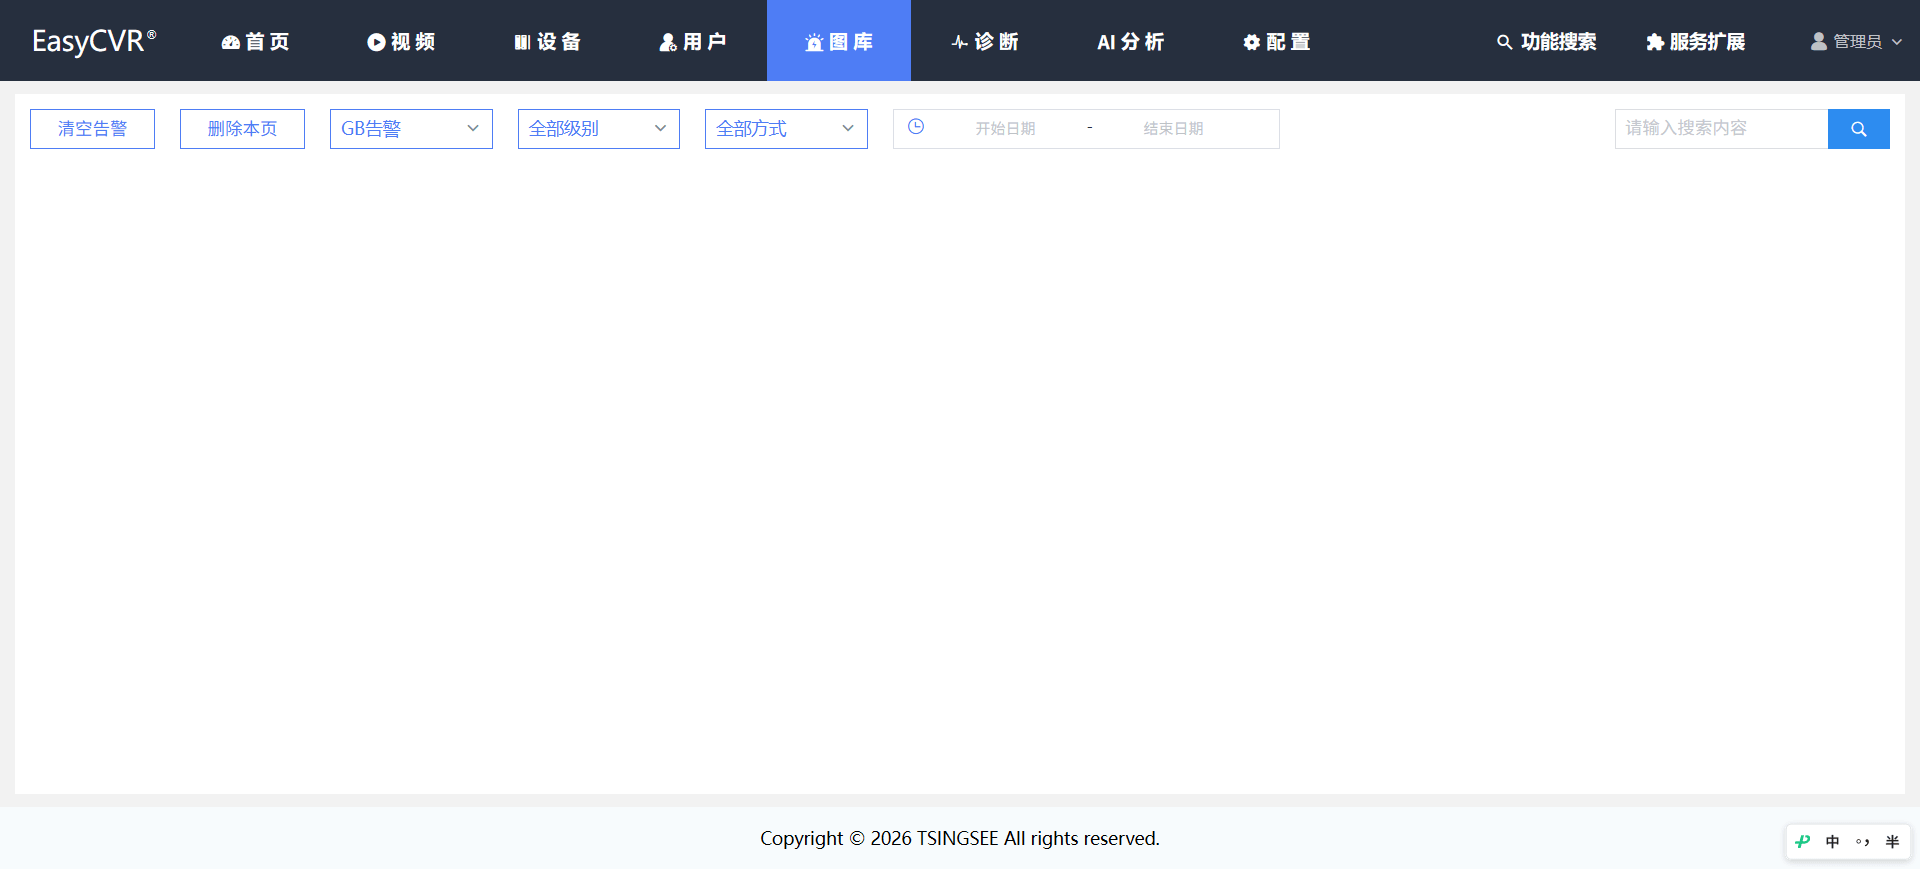Expand the 管理员 account dropdown
Screen dimensions: 1920x869
pyautogui.click(x=1856, y=41)
